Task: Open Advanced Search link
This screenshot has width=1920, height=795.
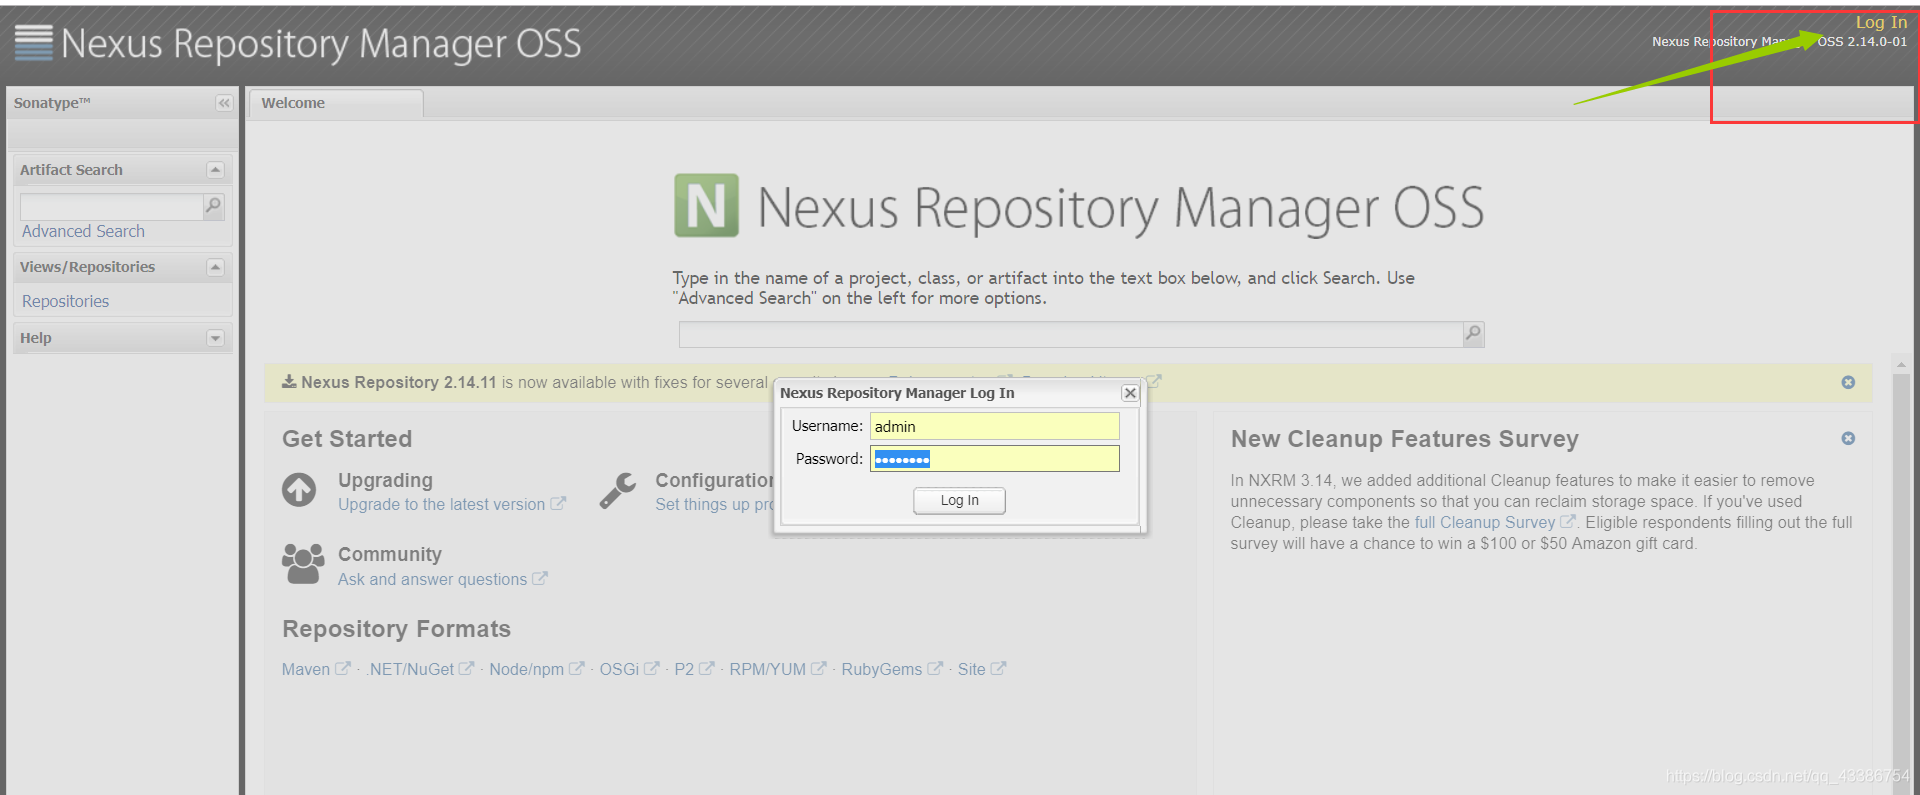Action: (83, 231)
